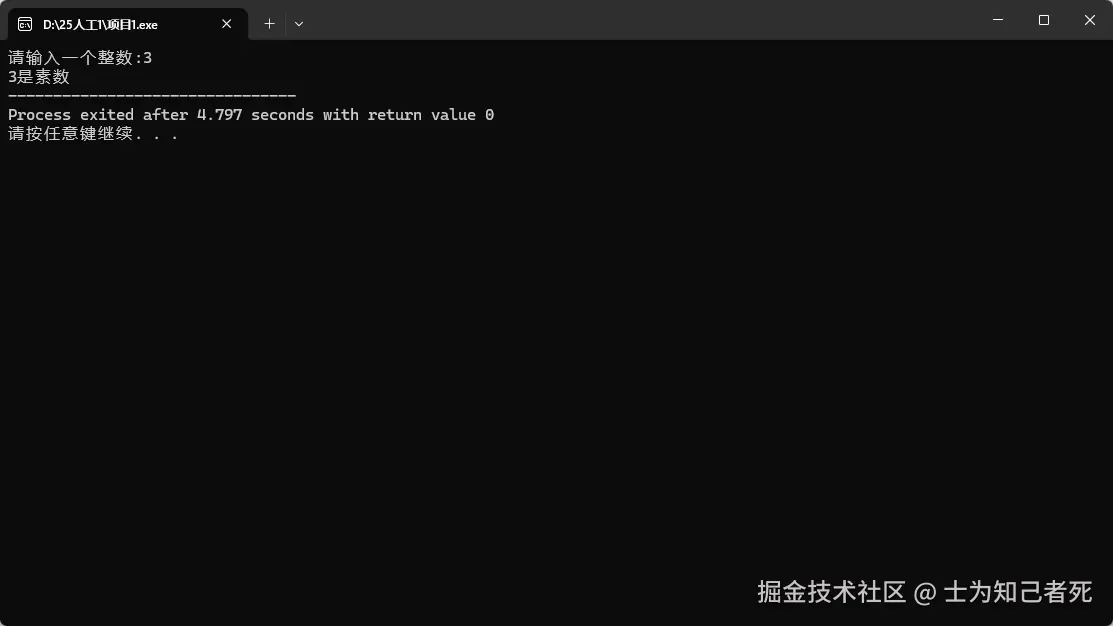This screenshot has width=1113, height=626.
Task: Click the 4.797 seconds value
Action: point(255,115)
